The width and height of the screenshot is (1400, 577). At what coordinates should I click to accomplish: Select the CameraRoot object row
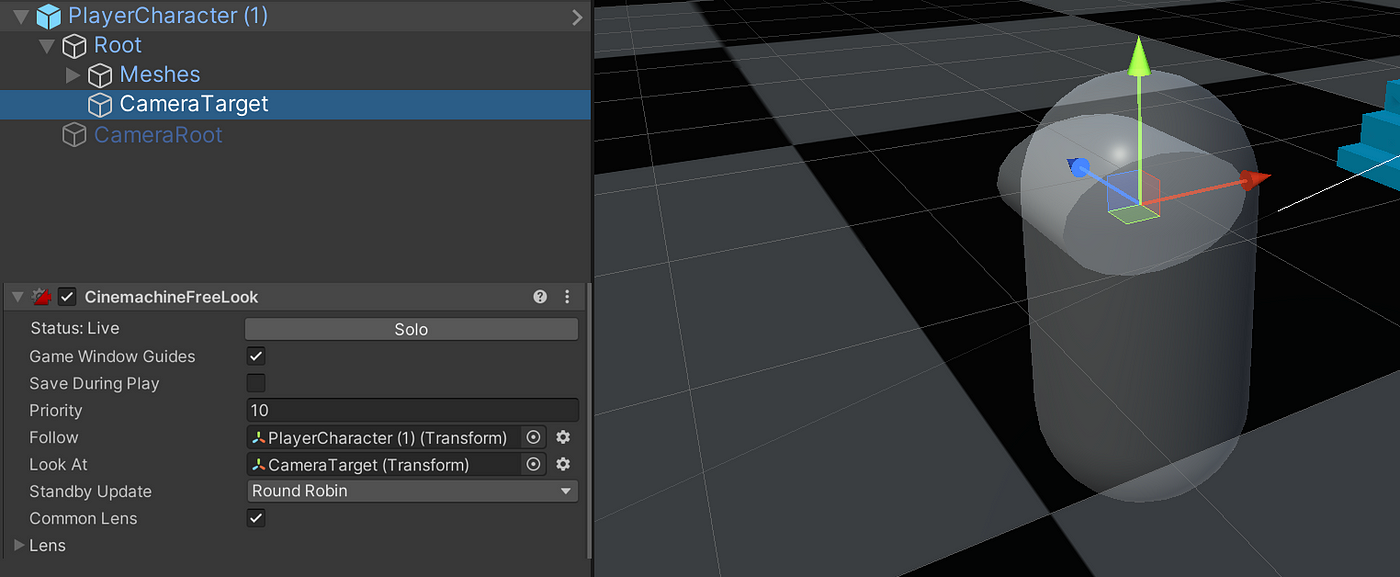[295, 134]
